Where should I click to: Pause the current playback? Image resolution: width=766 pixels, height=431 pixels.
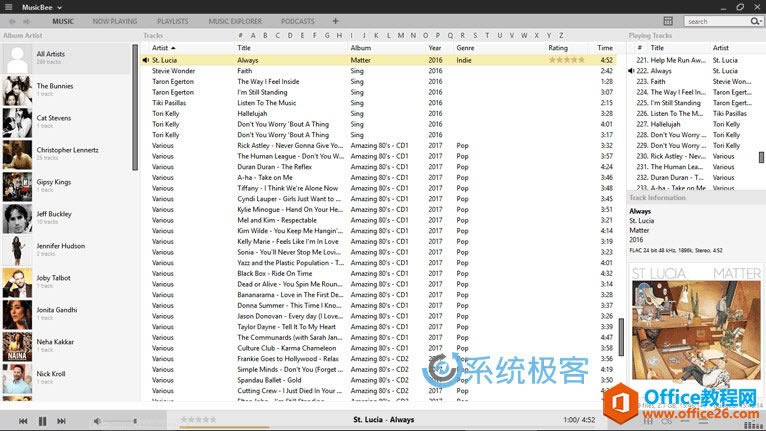point(43,421)
